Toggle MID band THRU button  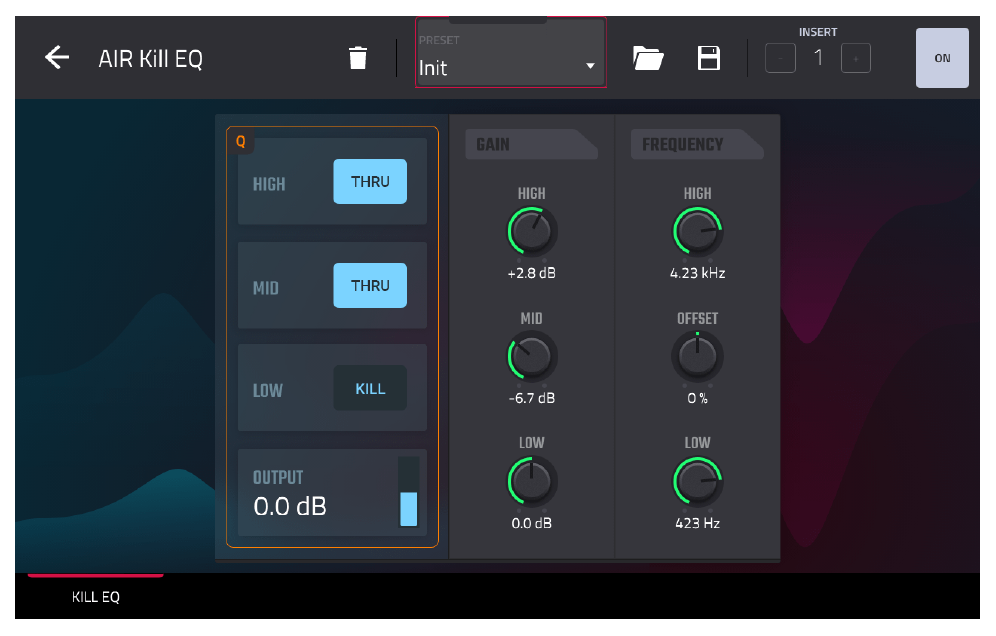370,286
